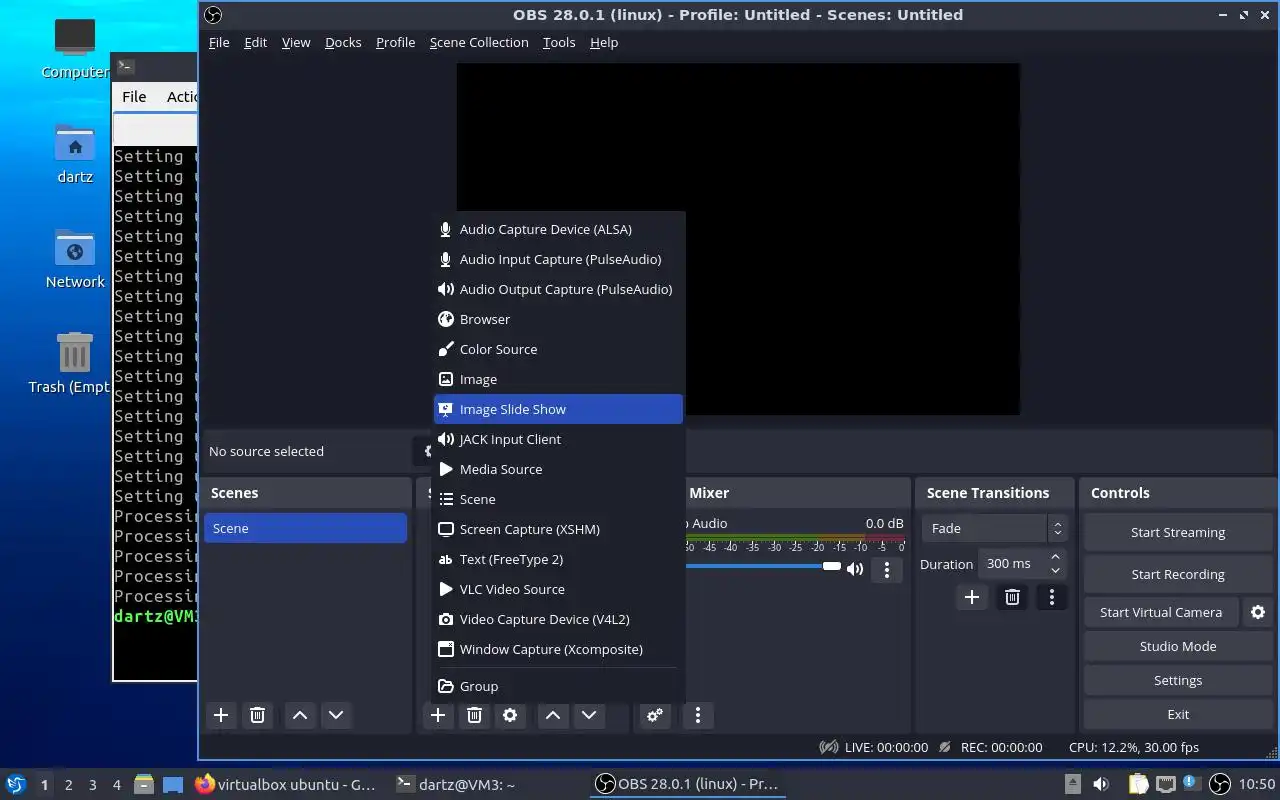Select VLC Video Source
This screenshot has height=800, width=1280.
point(558,589)
